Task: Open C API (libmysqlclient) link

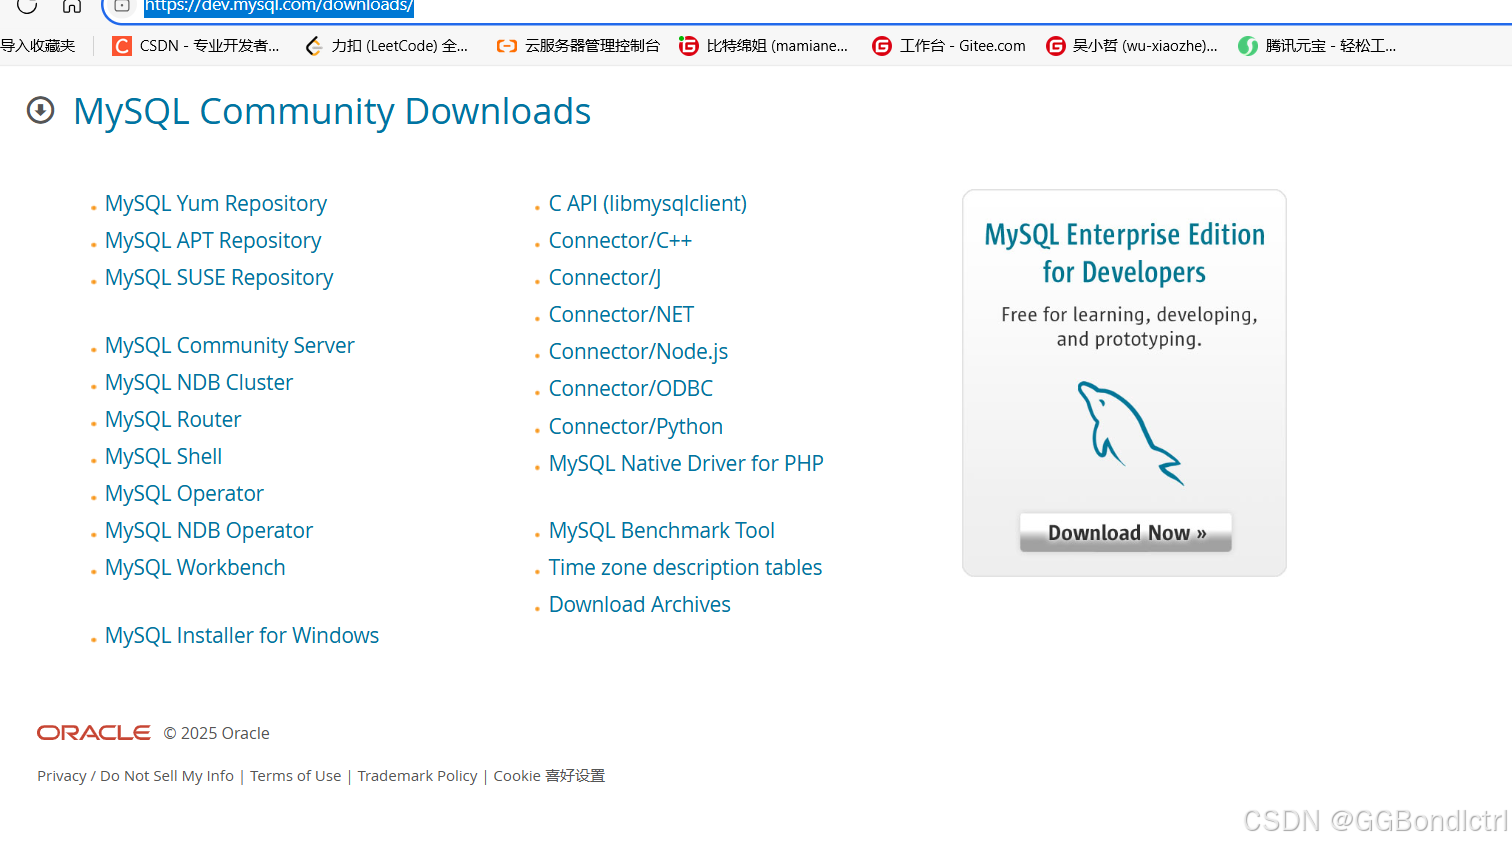Action: tap(648, 203)
